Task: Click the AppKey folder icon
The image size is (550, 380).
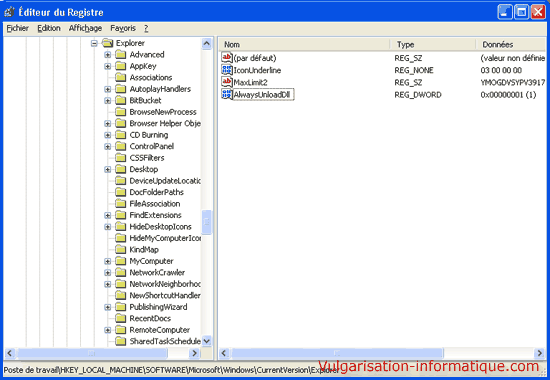Action: 121,66
